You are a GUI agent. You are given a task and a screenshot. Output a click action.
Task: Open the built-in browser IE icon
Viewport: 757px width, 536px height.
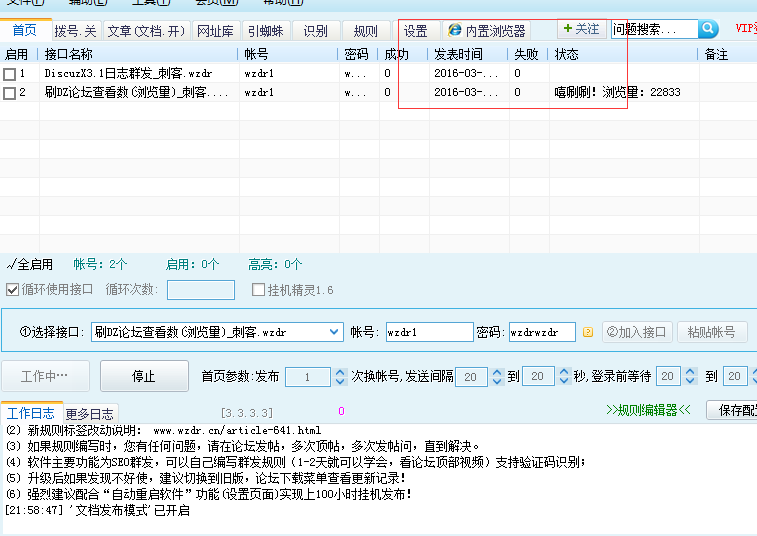tap(454, 30)
